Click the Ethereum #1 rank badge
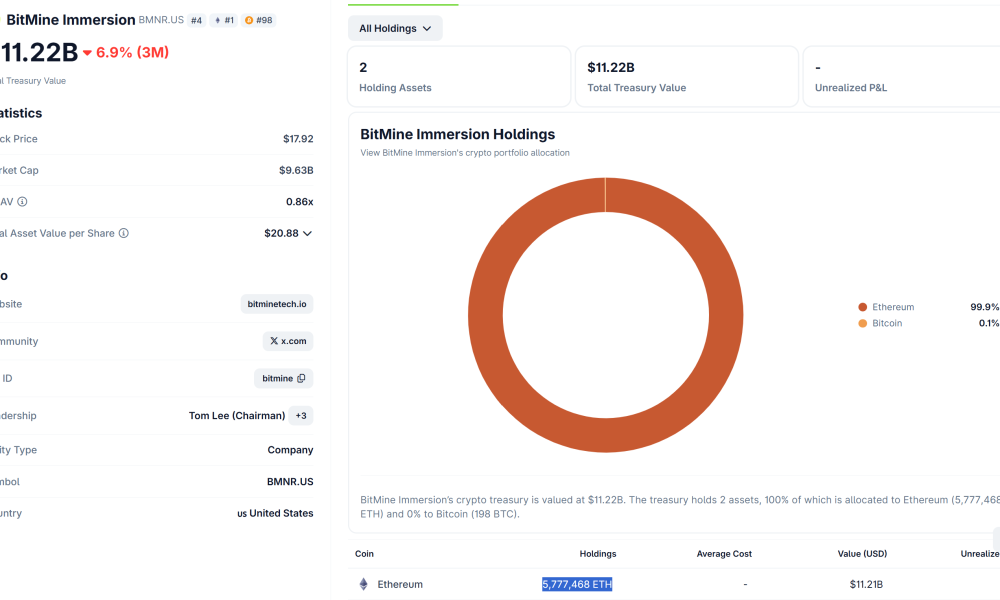Viewport: 1000px width, 600px height. (224, 20)
